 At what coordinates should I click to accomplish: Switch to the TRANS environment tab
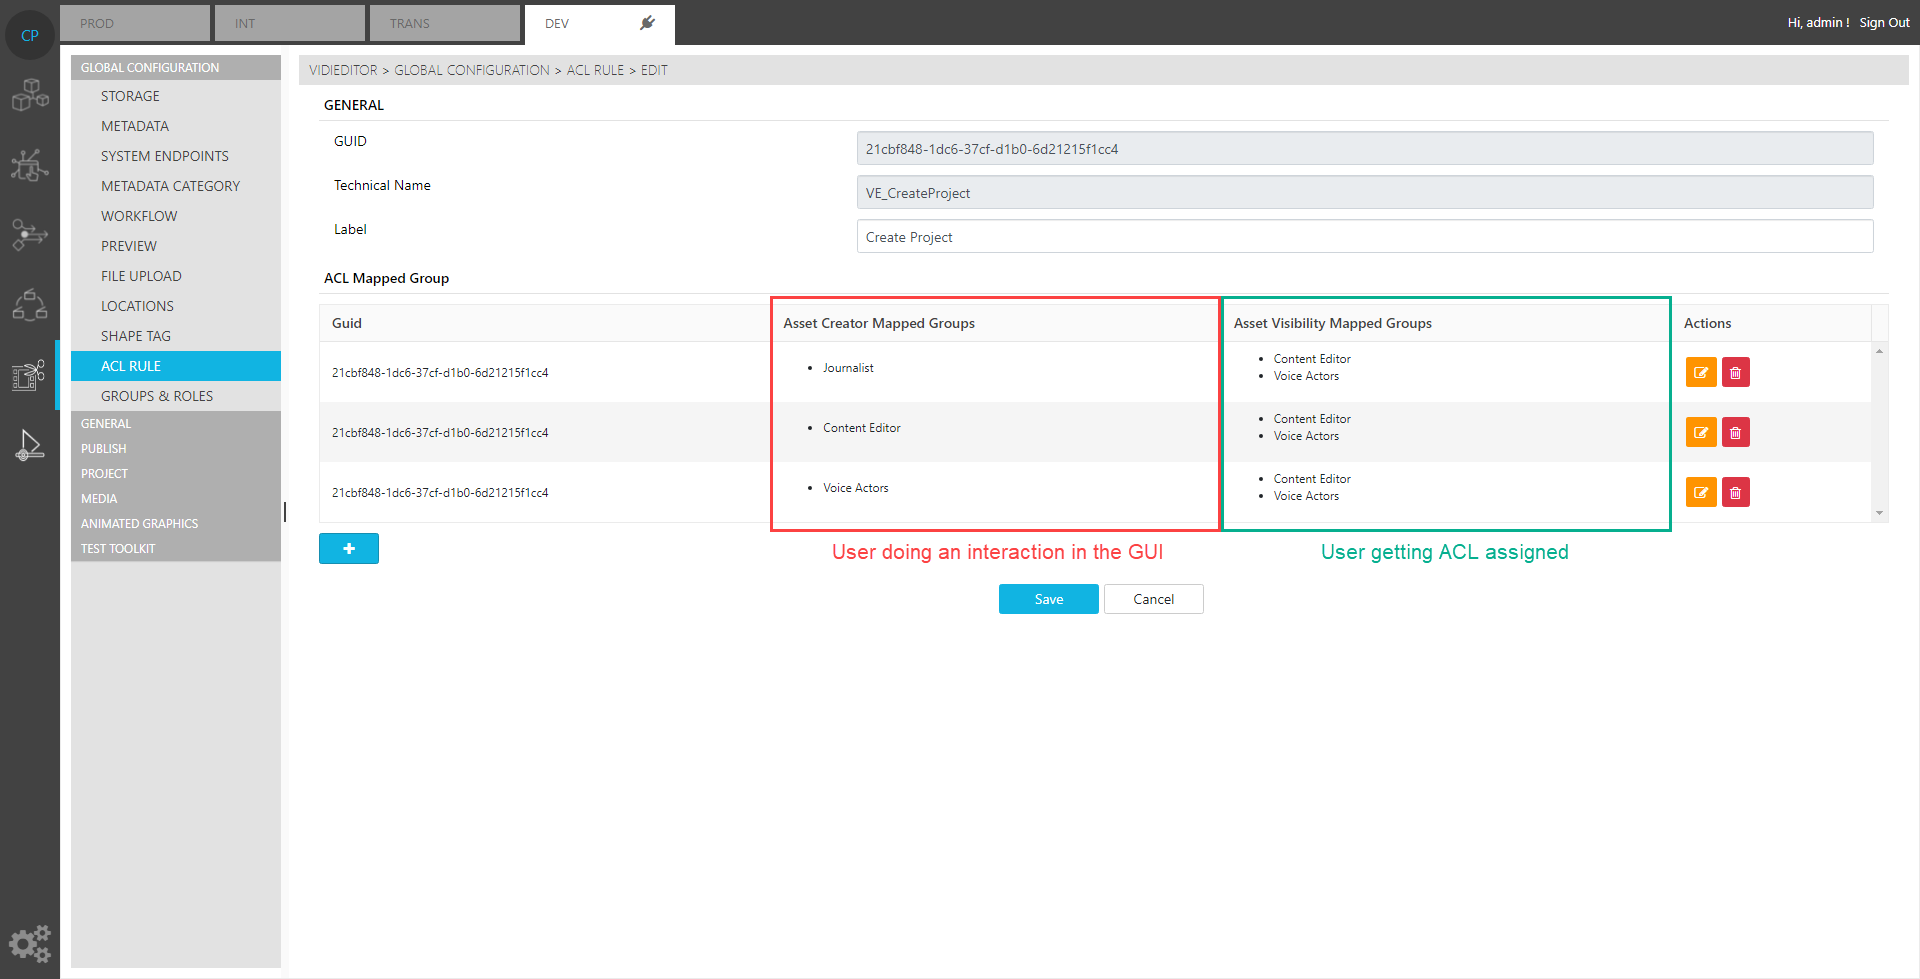444,23
